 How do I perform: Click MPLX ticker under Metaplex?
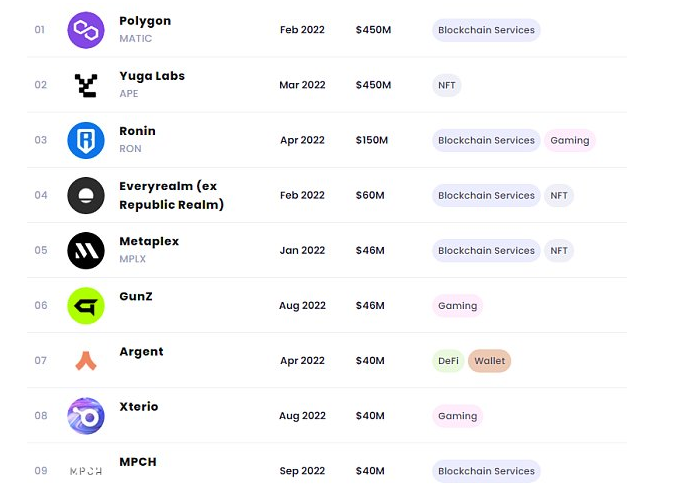133,259
